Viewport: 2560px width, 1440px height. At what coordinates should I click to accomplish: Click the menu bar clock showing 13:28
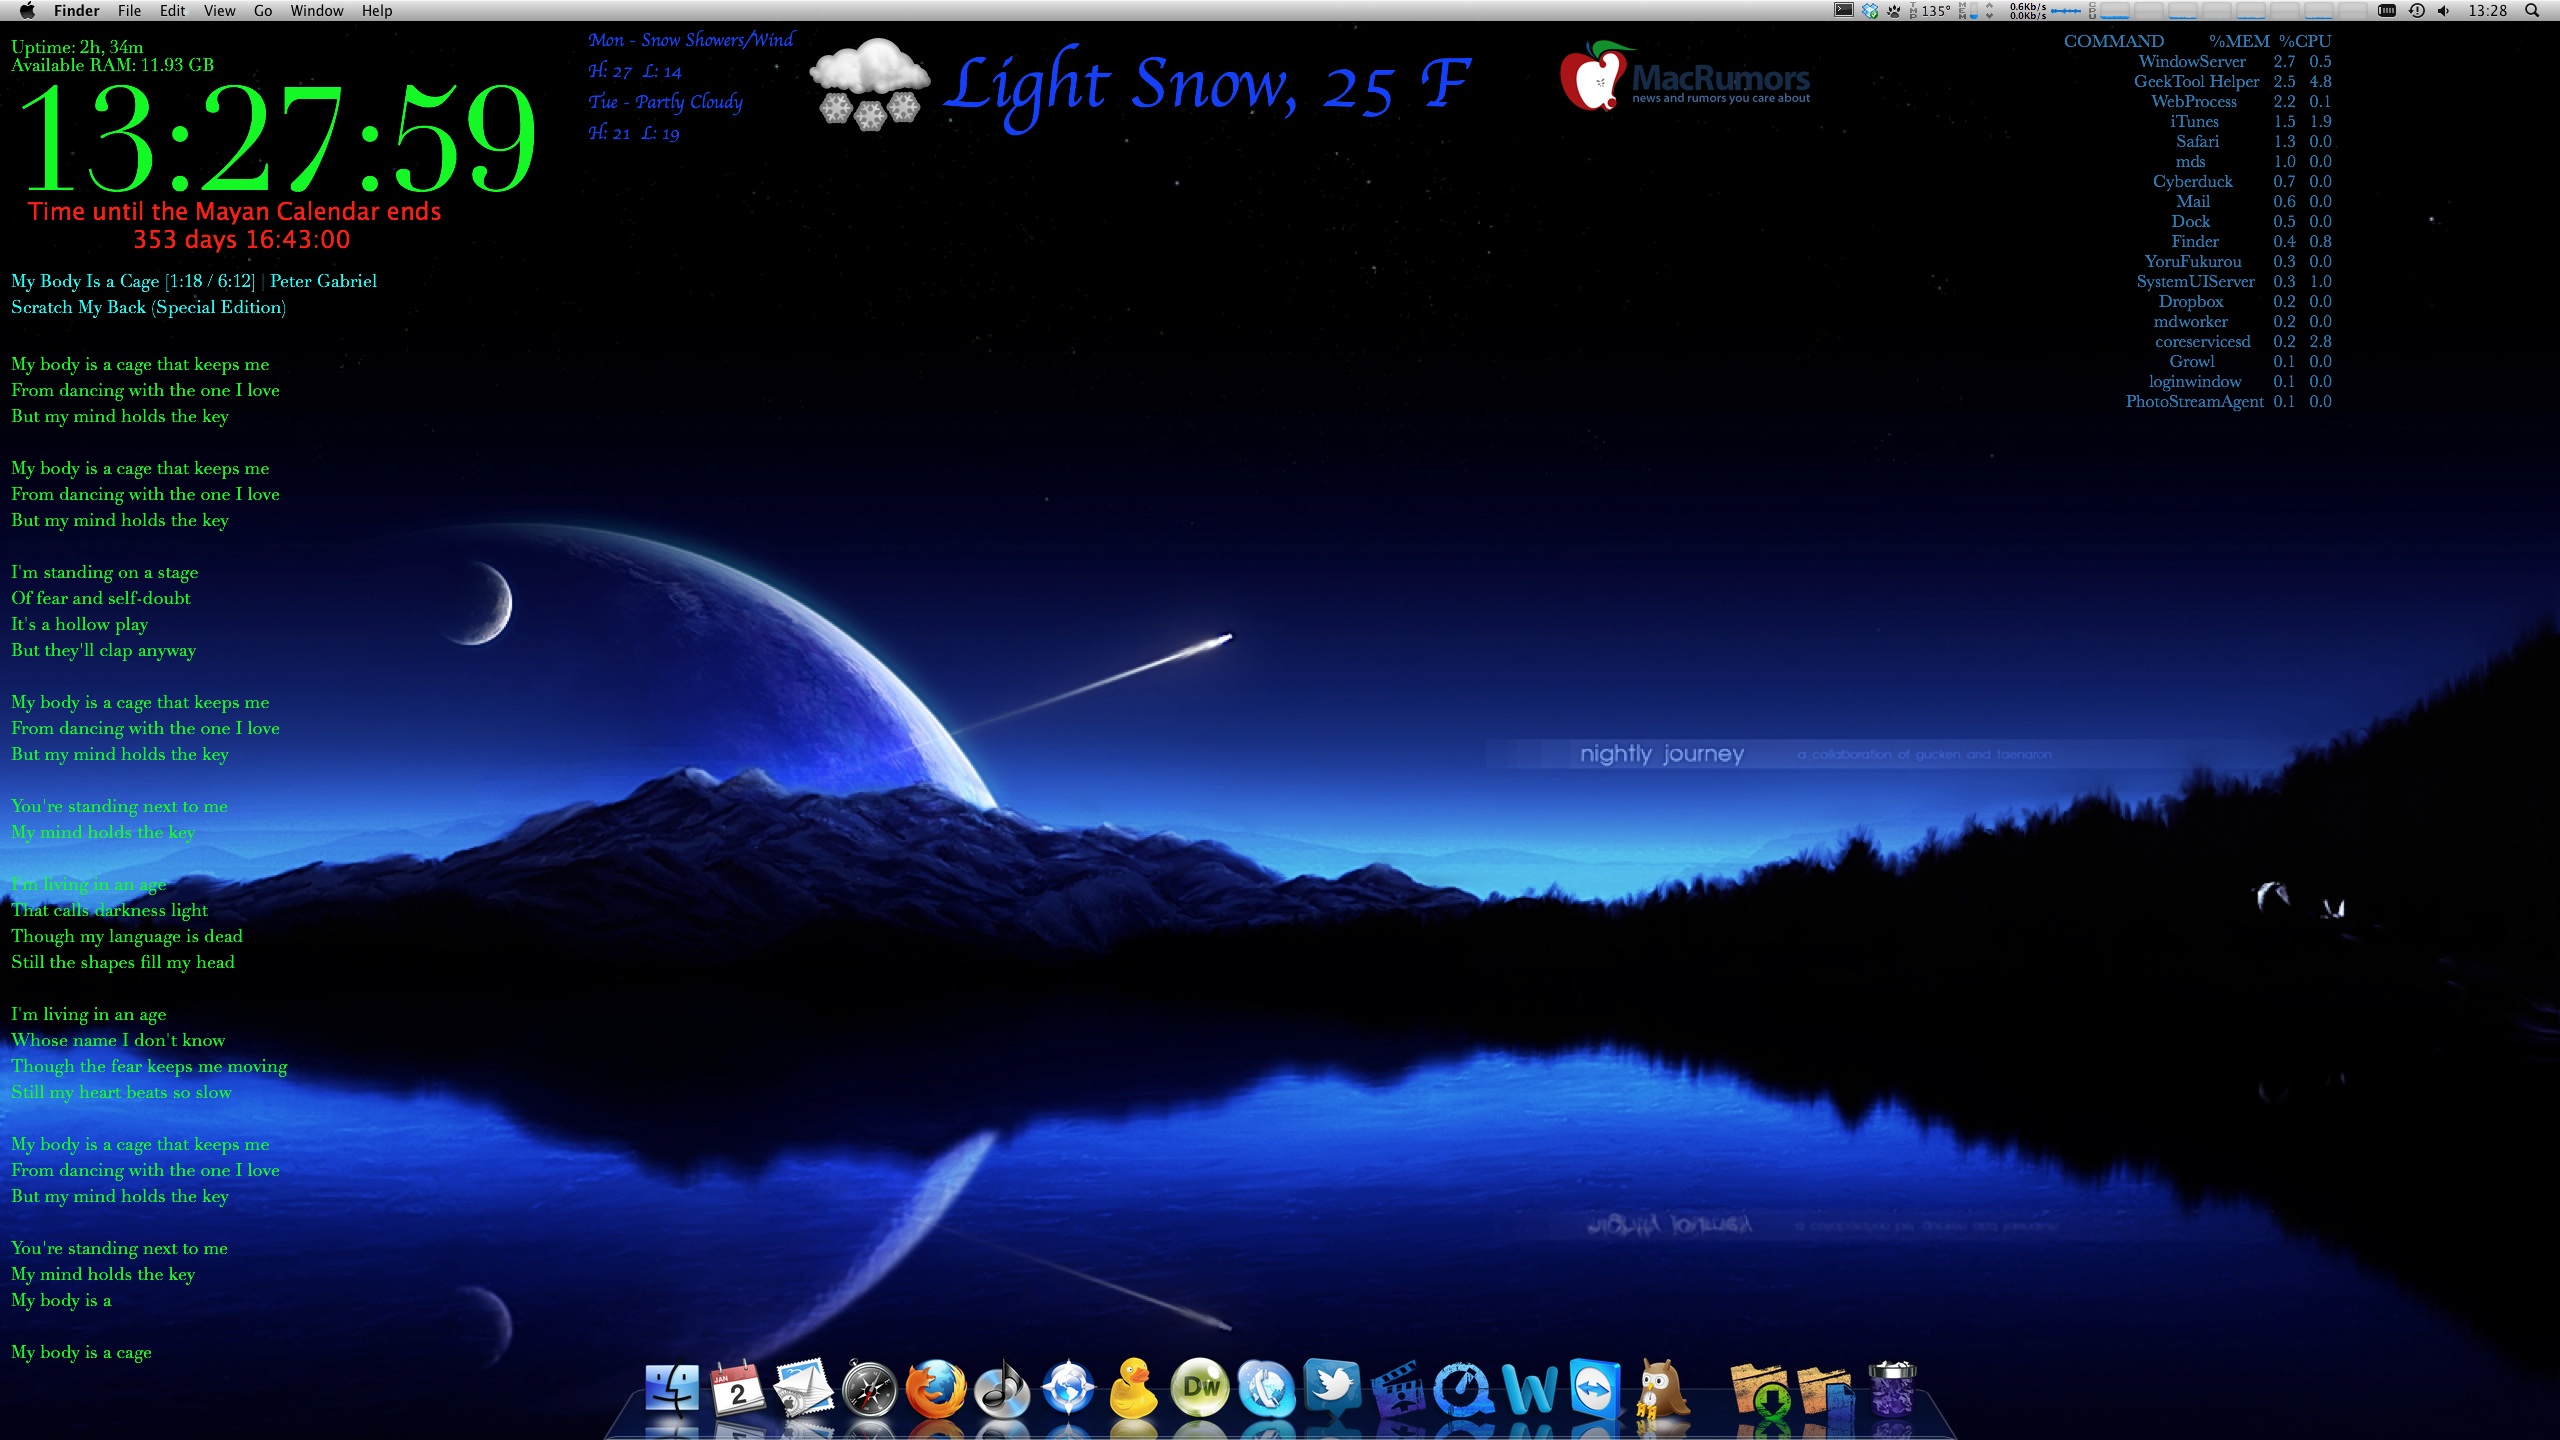[2487, 11]
